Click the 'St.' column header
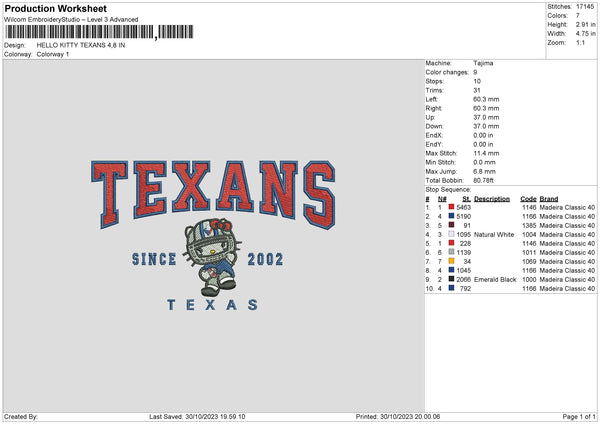600x424 pixels. [x=466, y=199]
